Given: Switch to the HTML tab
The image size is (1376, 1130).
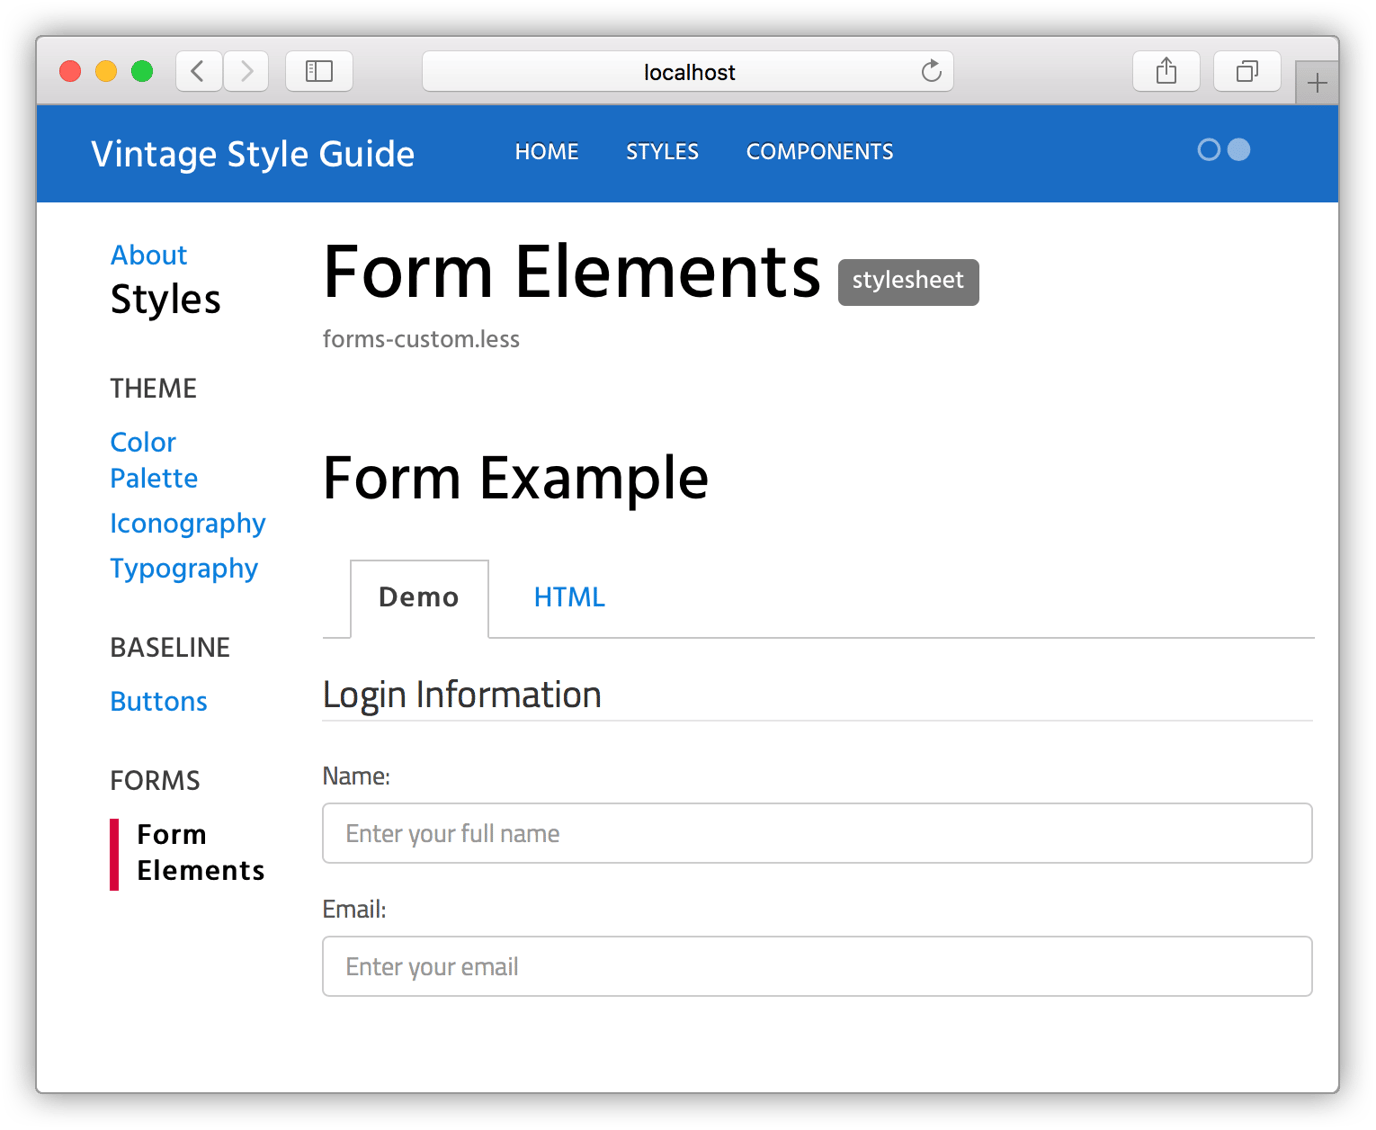Looking at the screenshot, I should pyautogui.click(x=569, y=597).
